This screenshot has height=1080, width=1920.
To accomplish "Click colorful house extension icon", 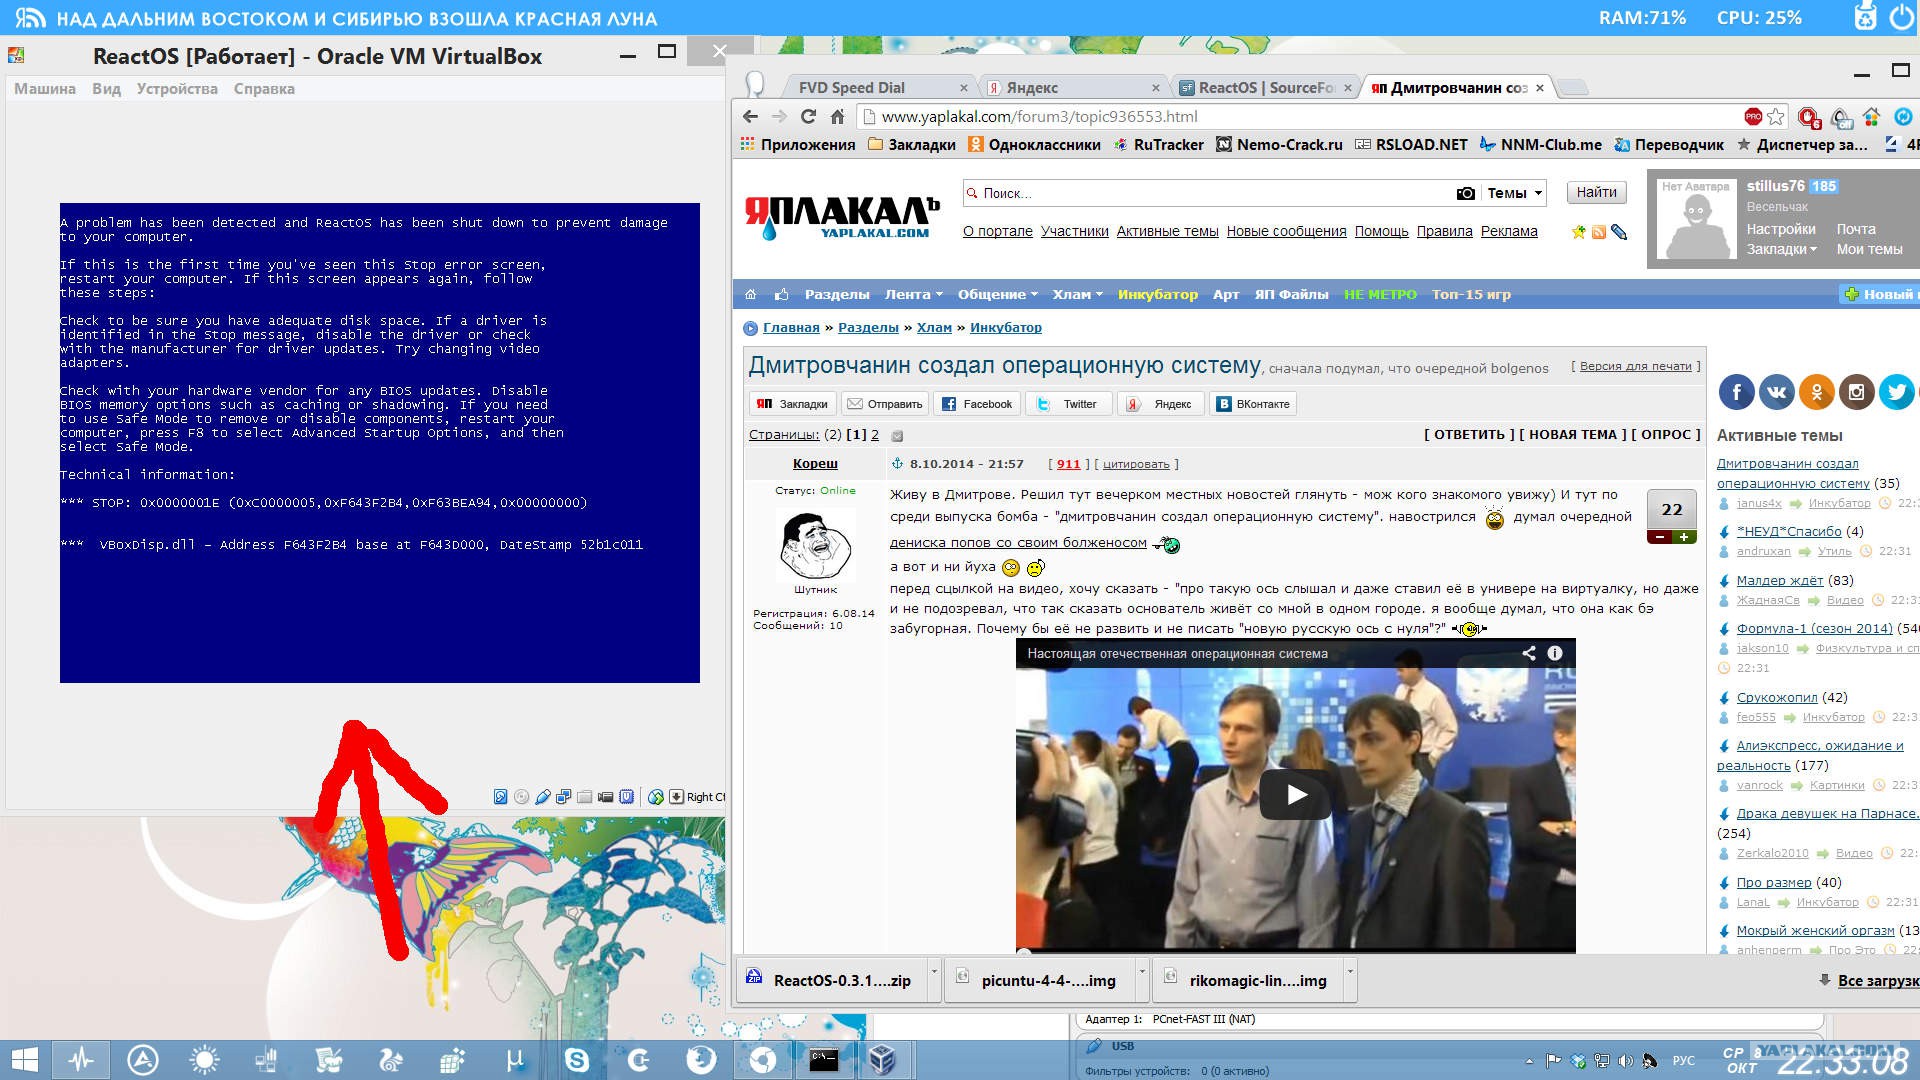I will [1871, 117].
